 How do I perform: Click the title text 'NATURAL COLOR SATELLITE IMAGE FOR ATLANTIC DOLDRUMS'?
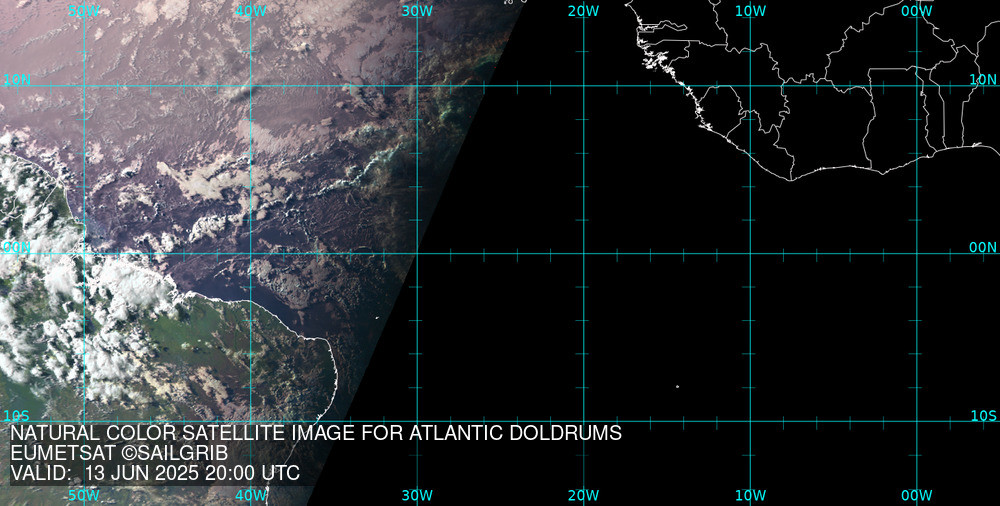pyautogui.click(x=316, y=433)
